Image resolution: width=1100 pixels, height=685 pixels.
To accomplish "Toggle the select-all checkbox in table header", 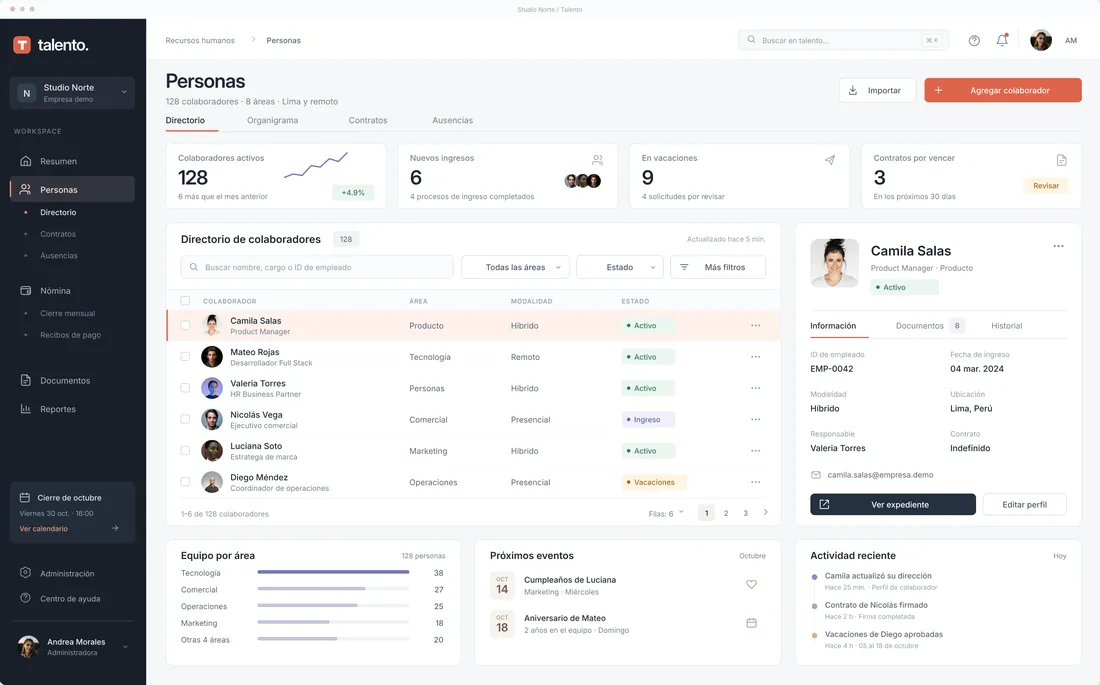I will (x=185, y=300).
